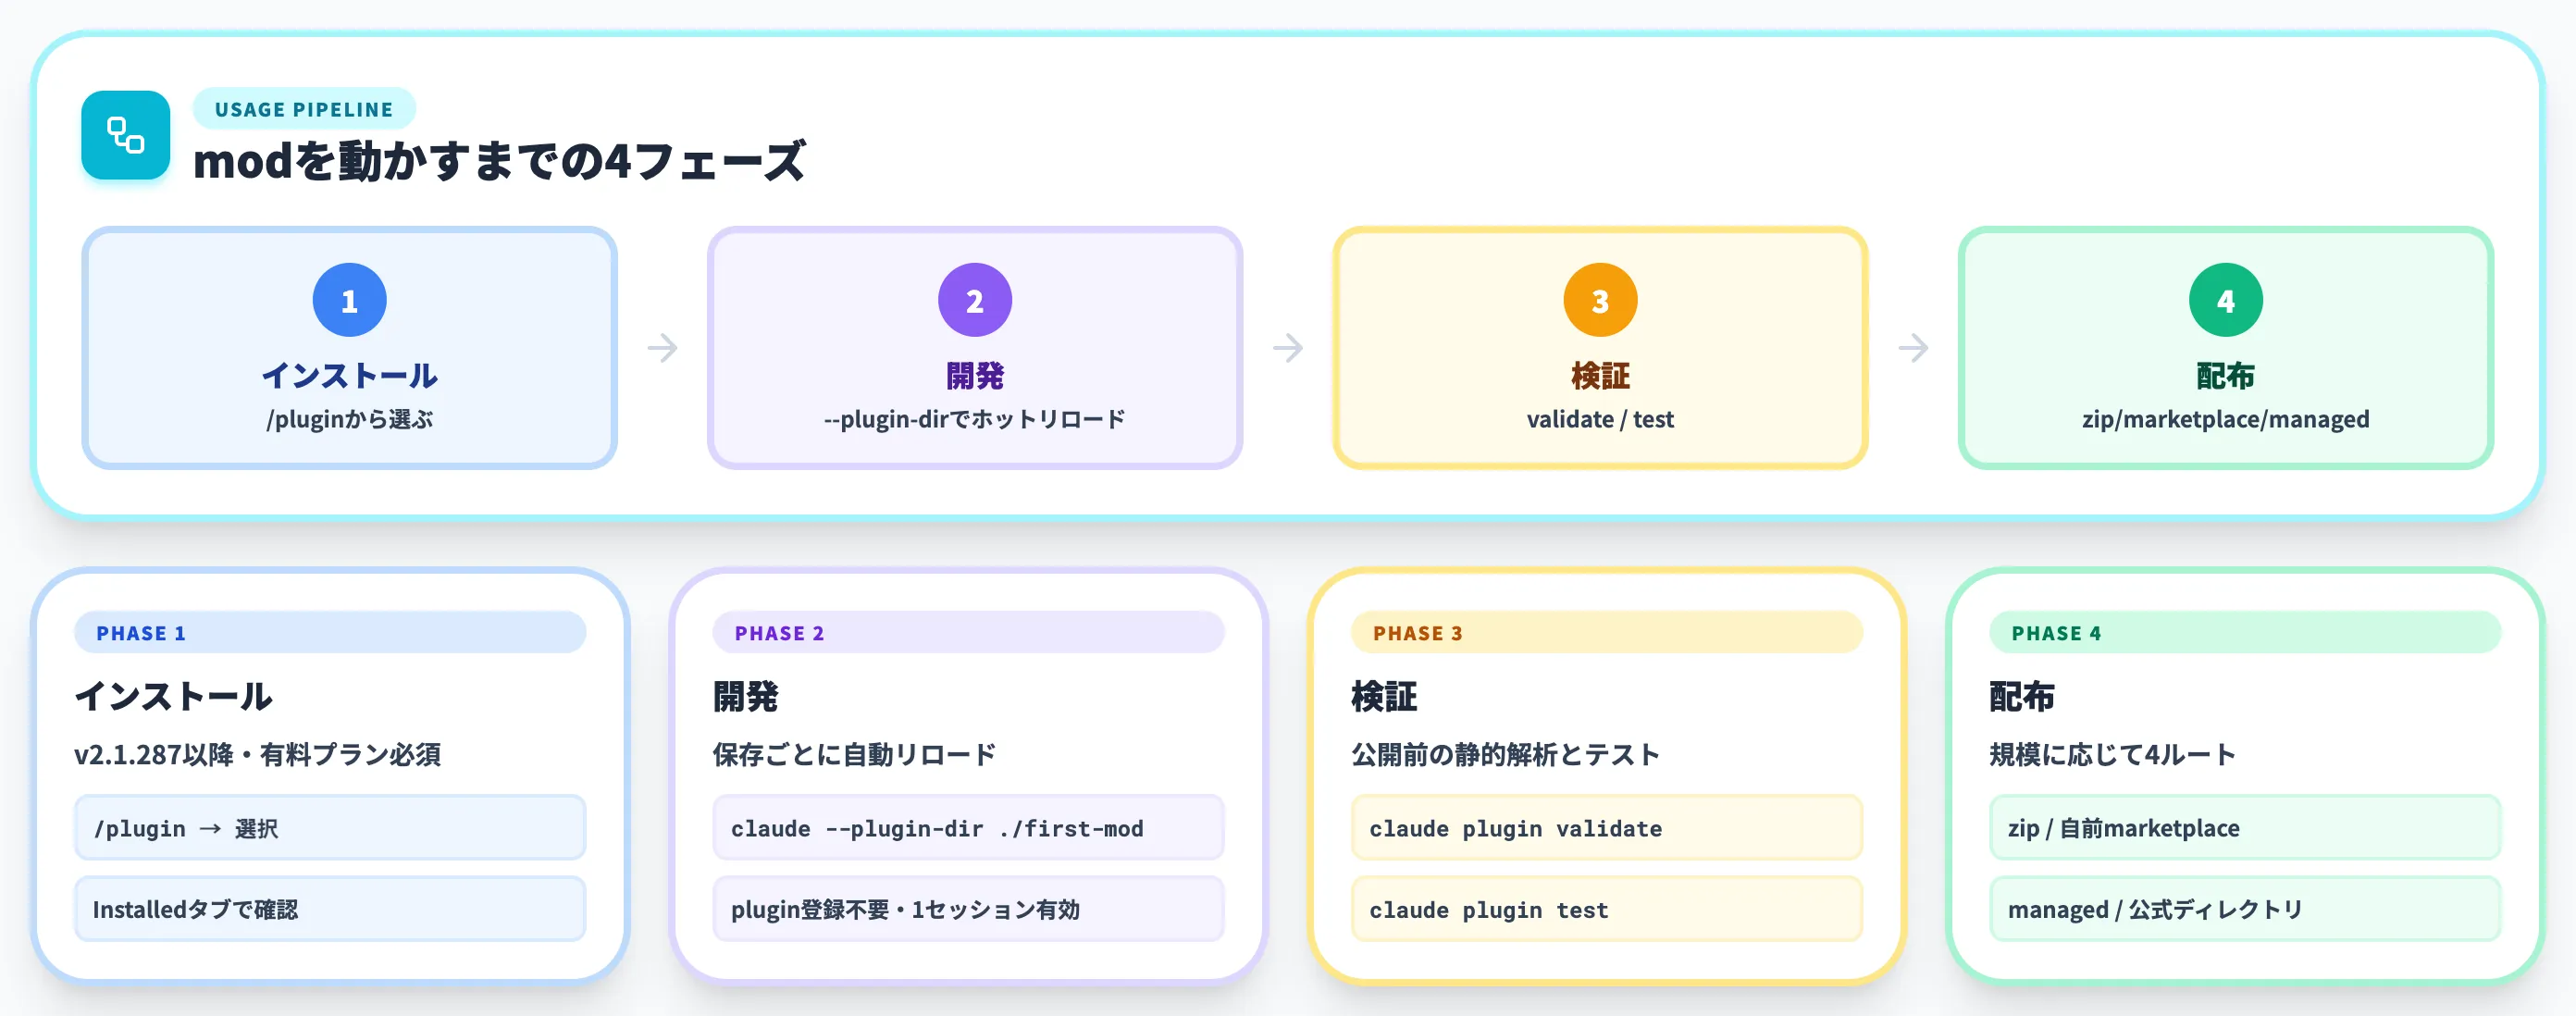Click the Installedタブで確認 box
Viewport: 2576px width, 1016px height.
[330, 909]
